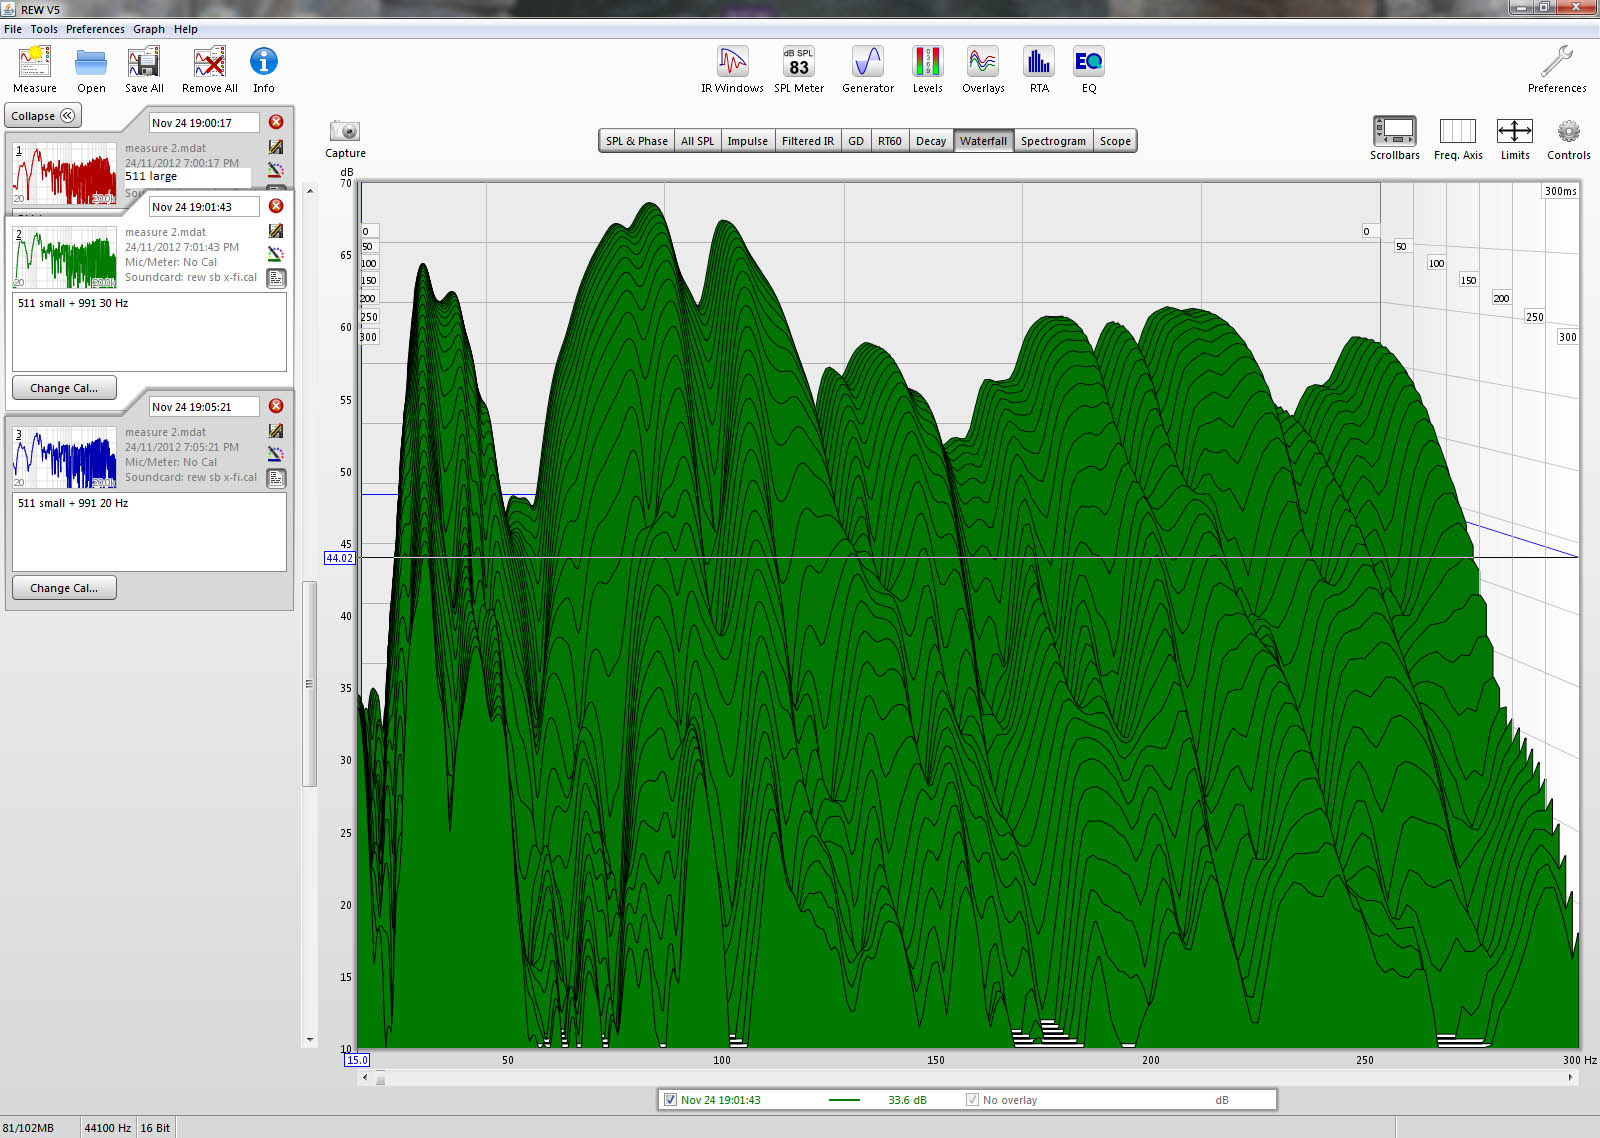Viewport: 1600px width, 1138px height.
Task: Open the IR Windows settings
Action: click(732, 63)
